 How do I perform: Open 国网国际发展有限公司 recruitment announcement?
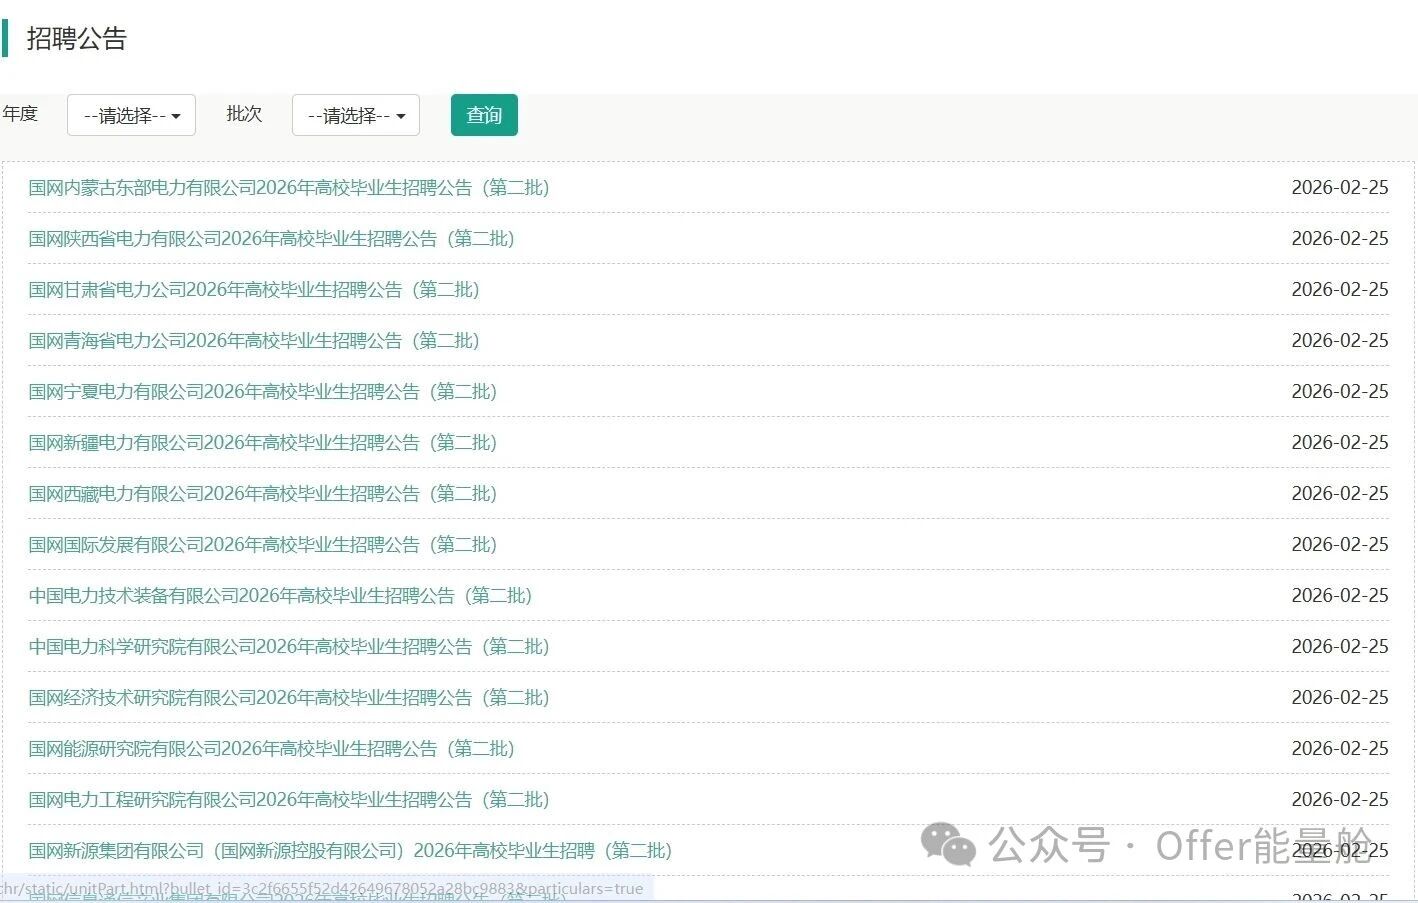point(262,545)
